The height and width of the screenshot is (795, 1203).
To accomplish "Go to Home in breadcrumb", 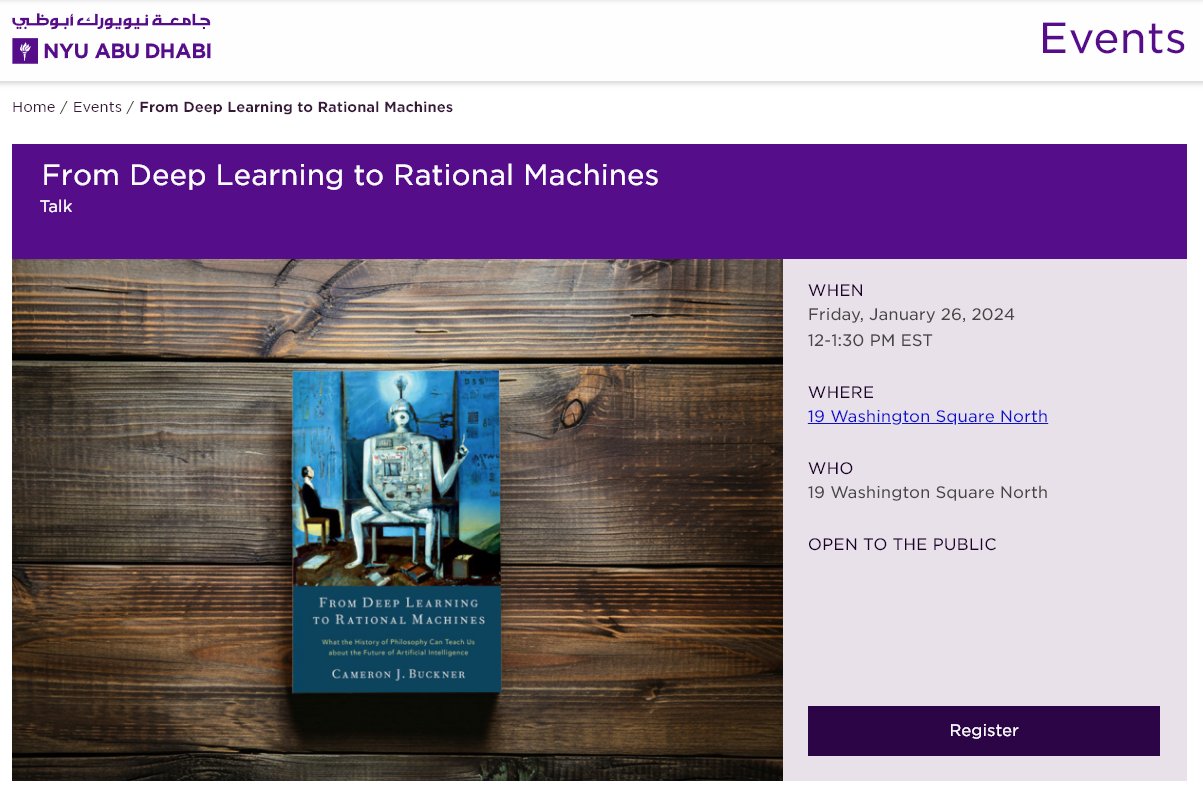I will 33,107.
